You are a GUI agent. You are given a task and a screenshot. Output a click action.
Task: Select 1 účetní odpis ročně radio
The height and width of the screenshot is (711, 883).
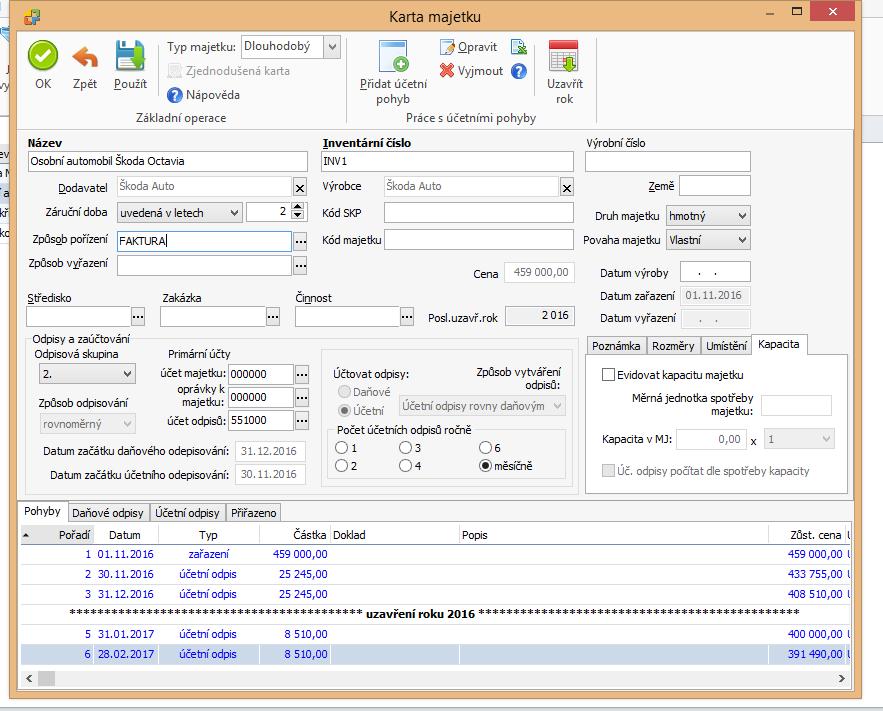pos(341,448)
